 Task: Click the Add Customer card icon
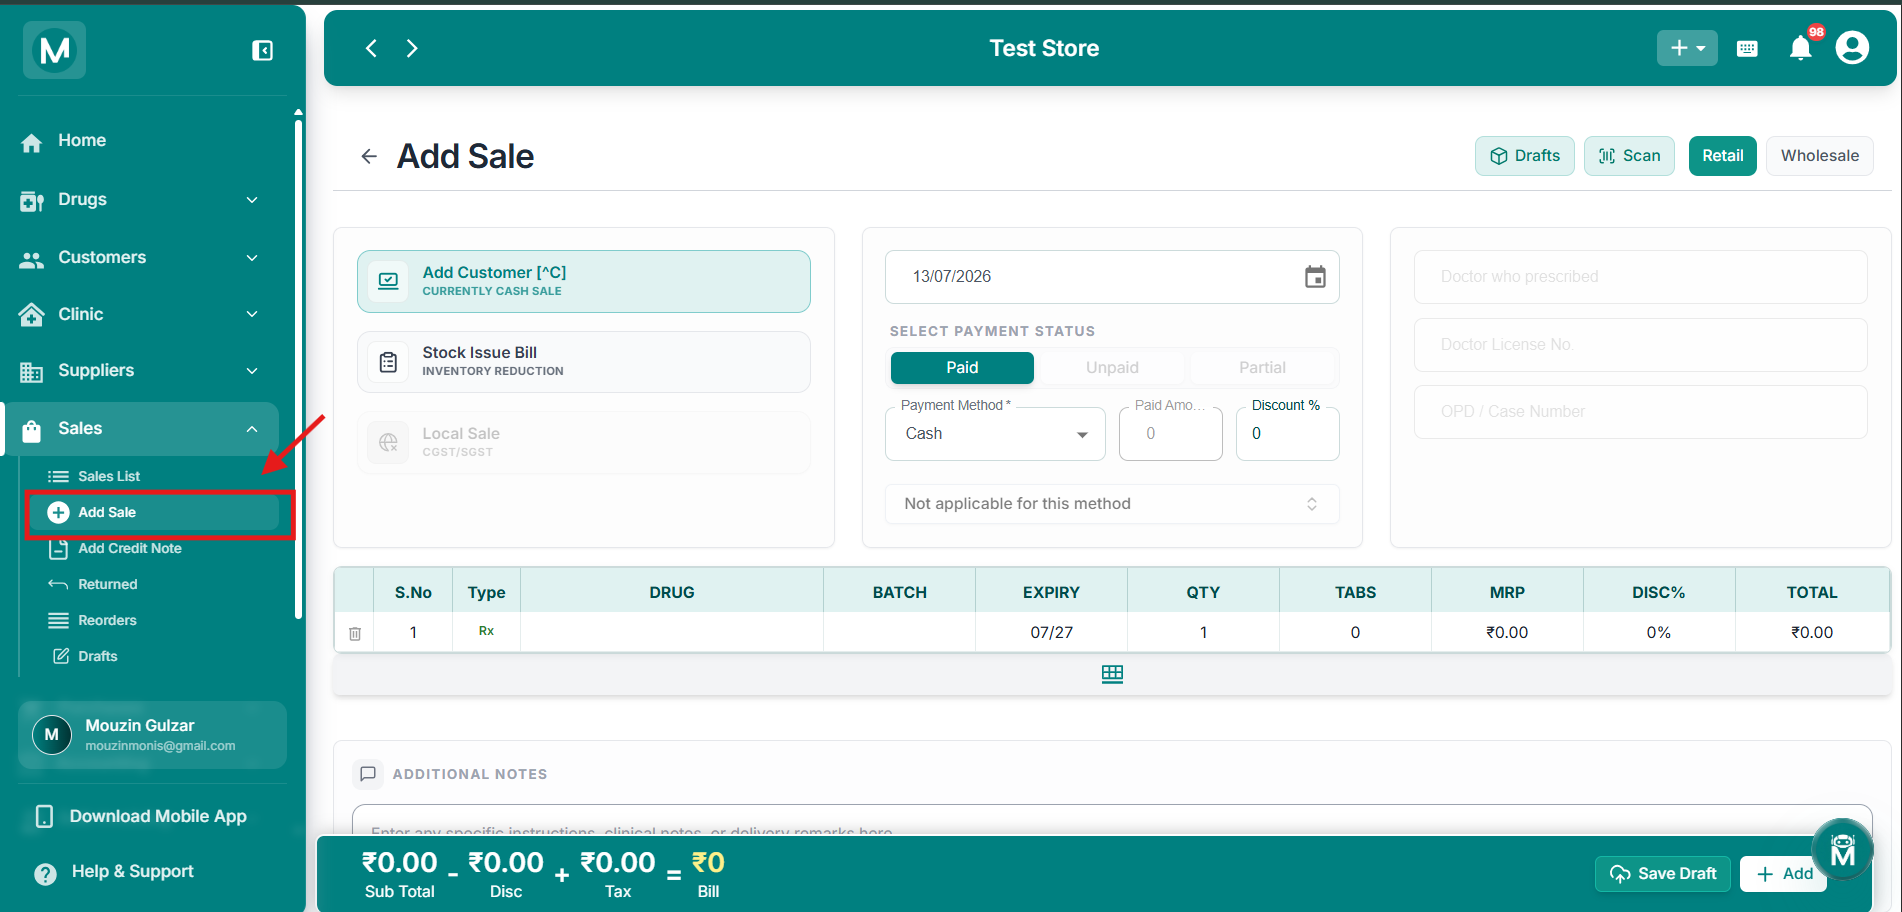(389, 281)
